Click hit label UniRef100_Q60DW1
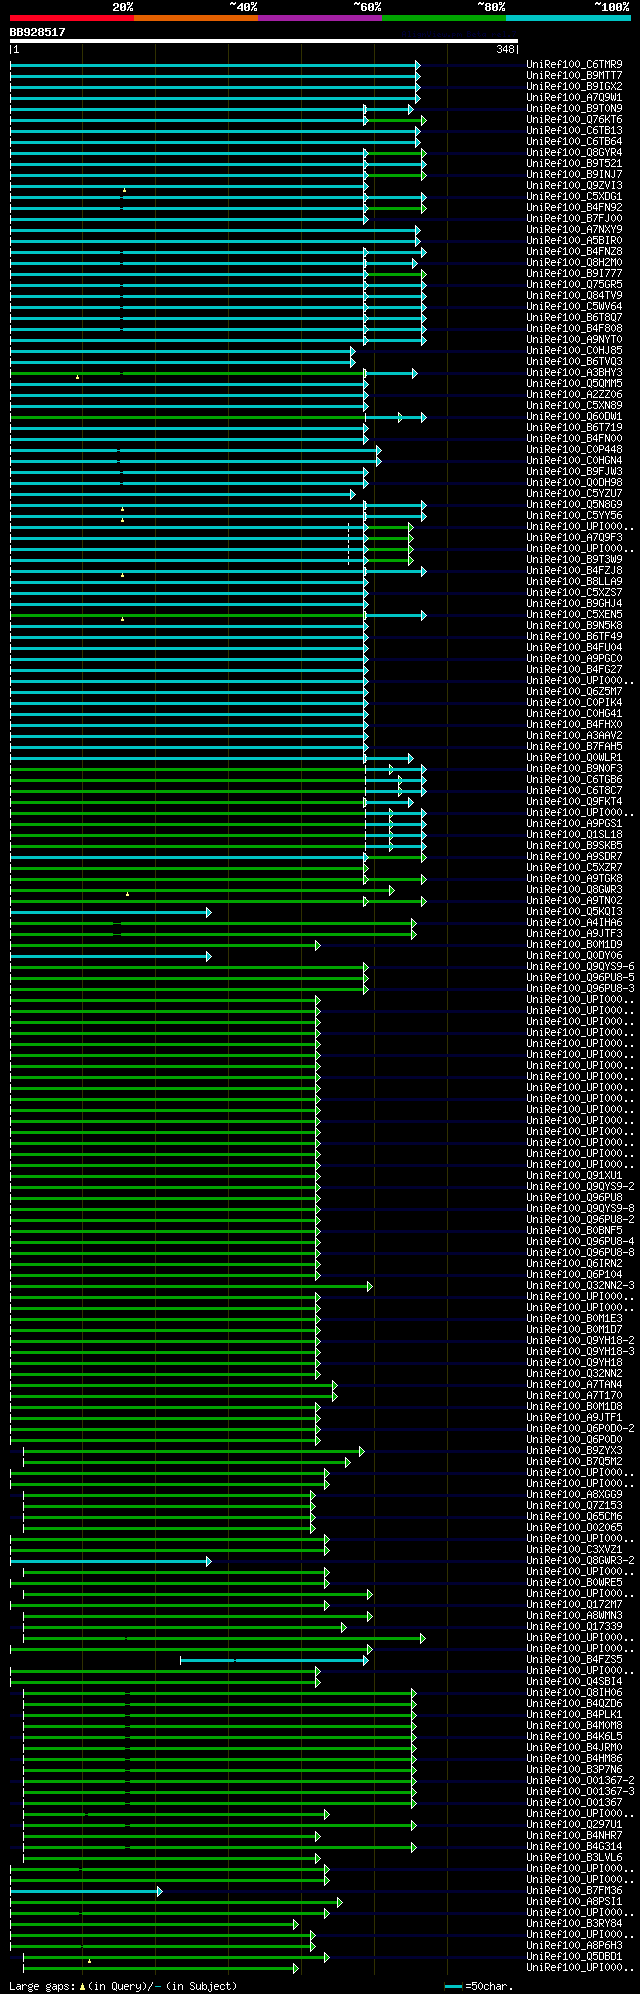This screenshot has height=1994, width=640. [575, 416]
